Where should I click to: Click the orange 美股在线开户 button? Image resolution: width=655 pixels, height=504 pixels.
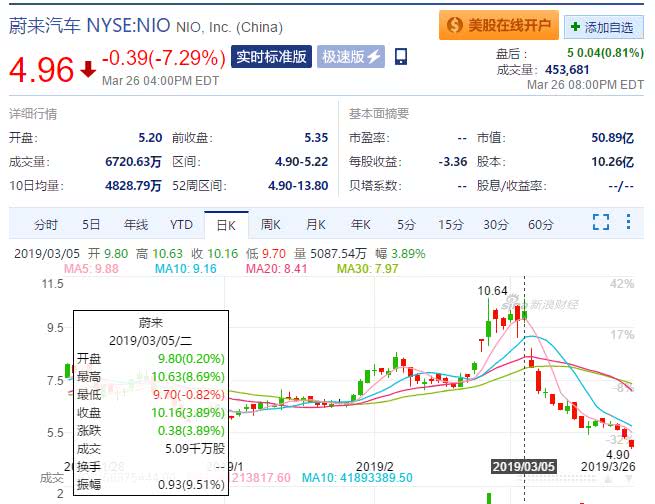[499, 25]
